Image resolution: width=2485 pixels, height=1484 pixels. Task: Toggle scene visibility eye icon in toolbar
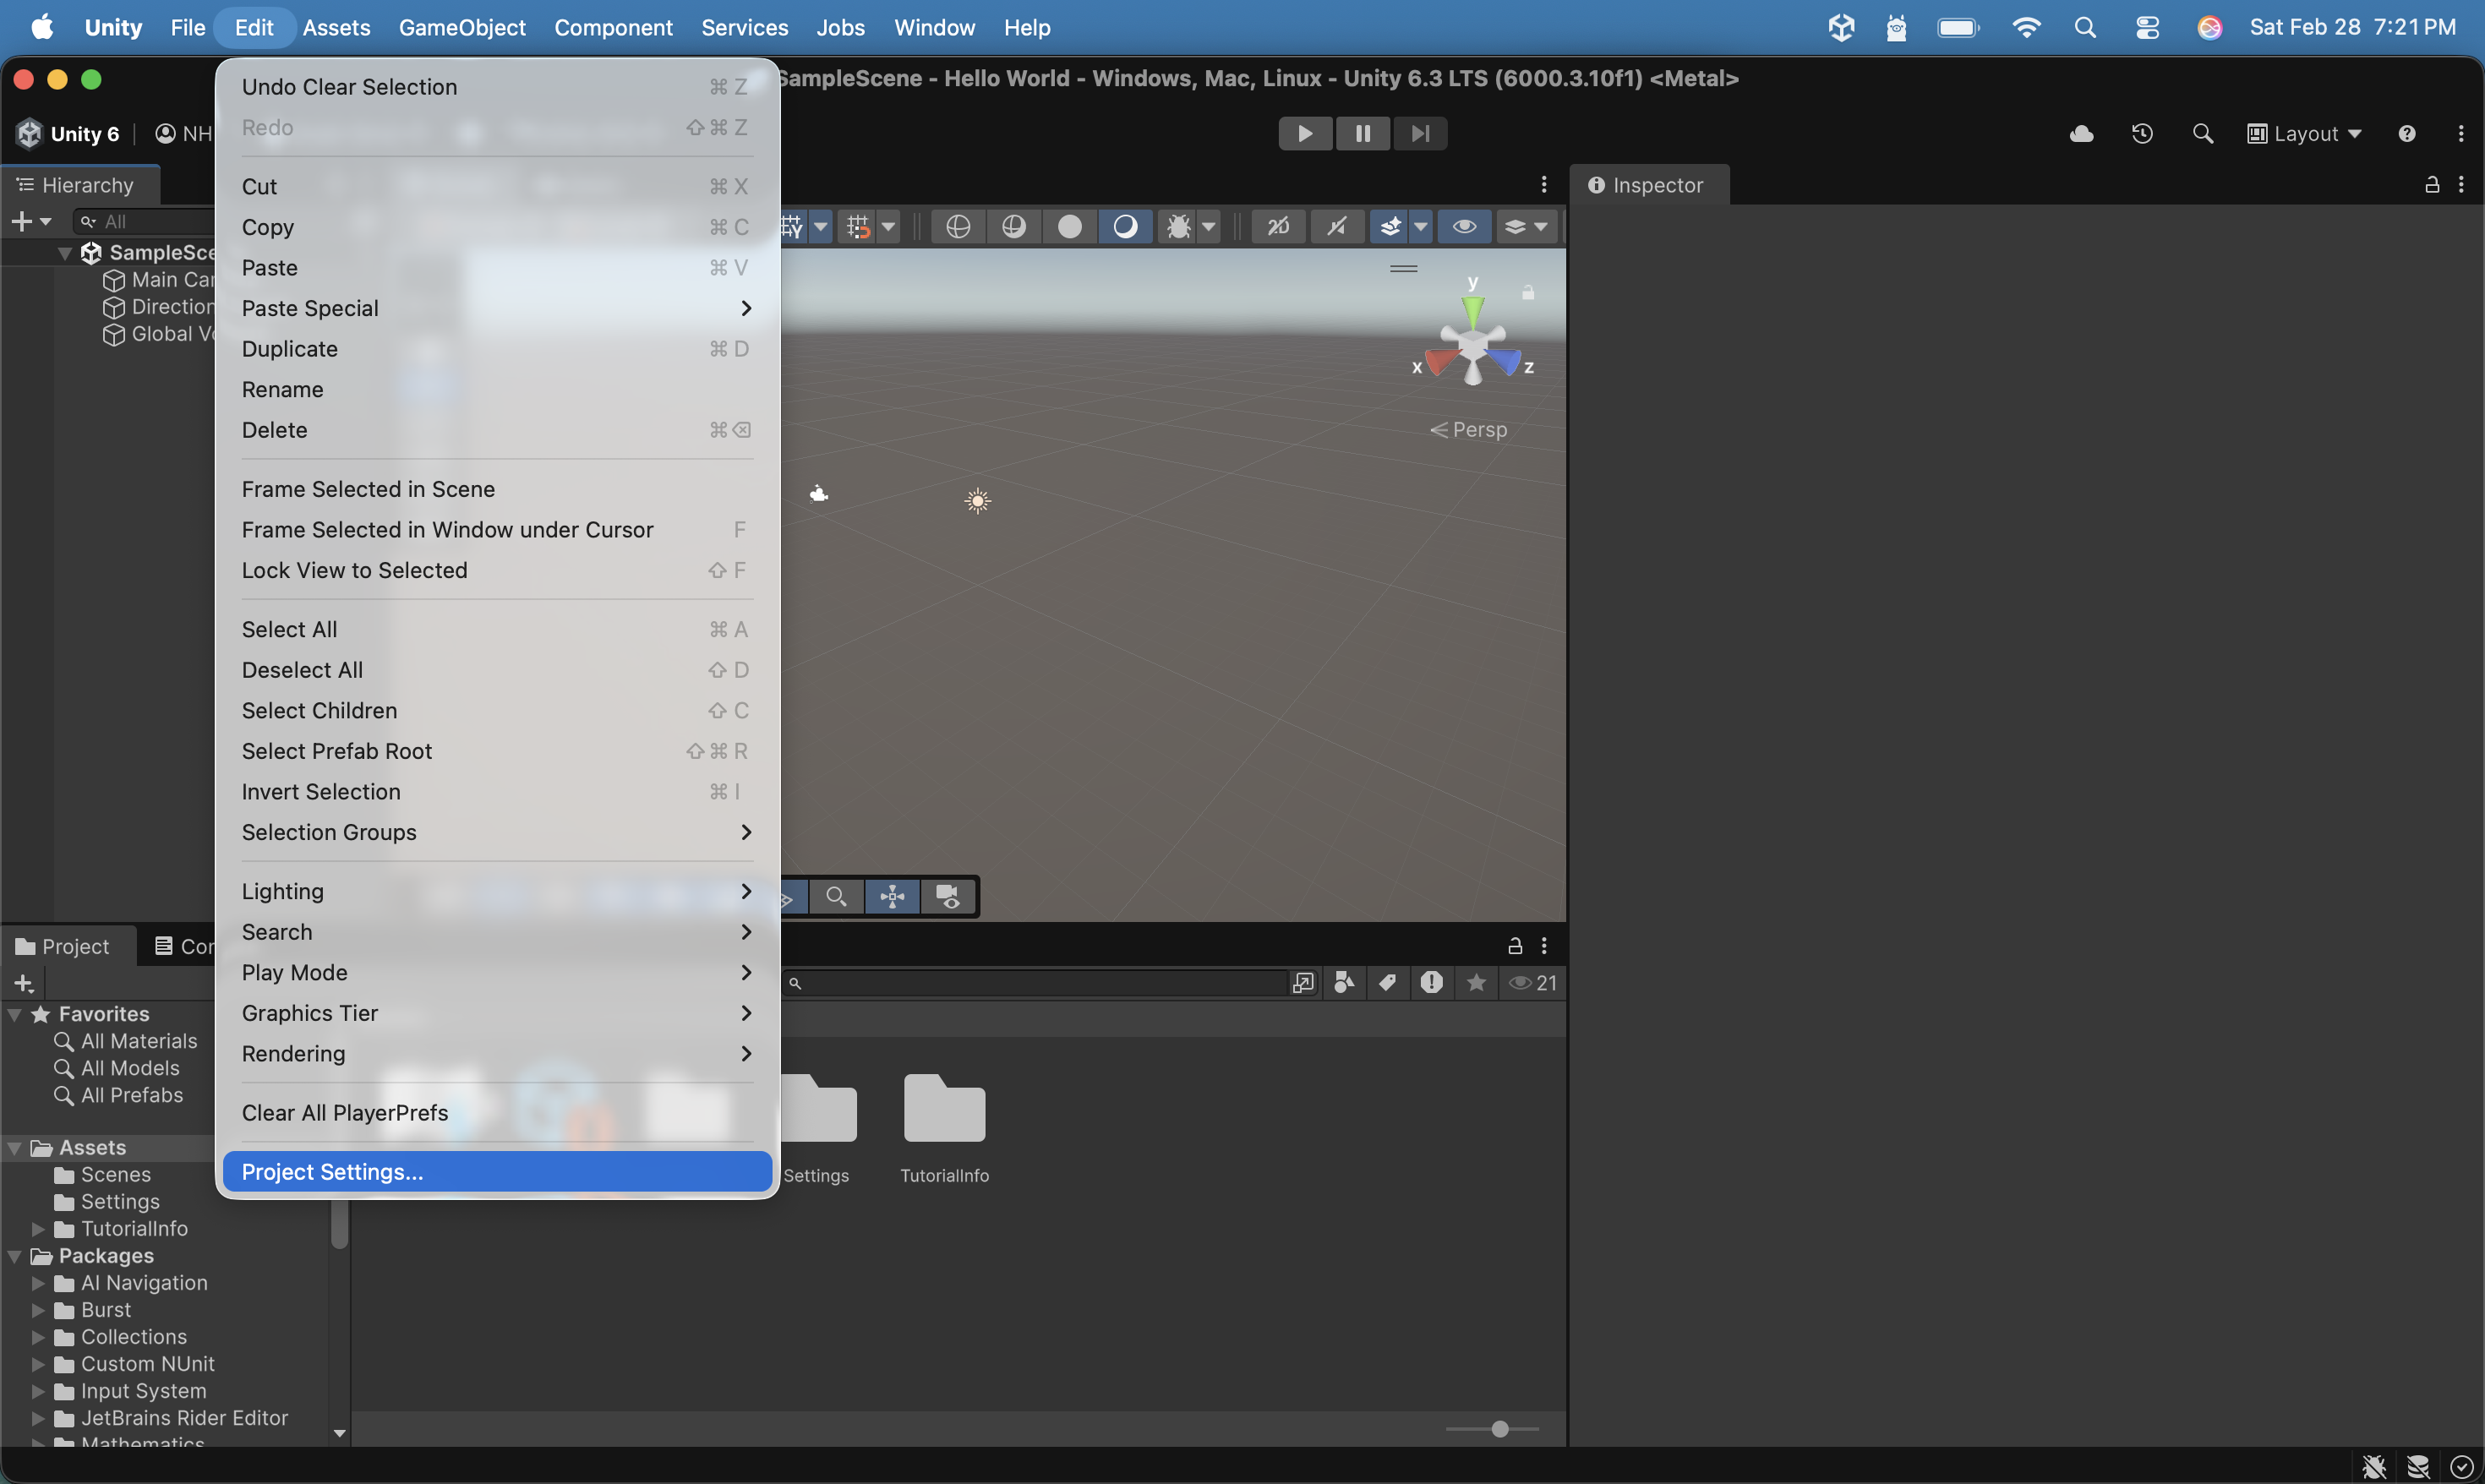pyautogui.click(x=1463, y=226)
